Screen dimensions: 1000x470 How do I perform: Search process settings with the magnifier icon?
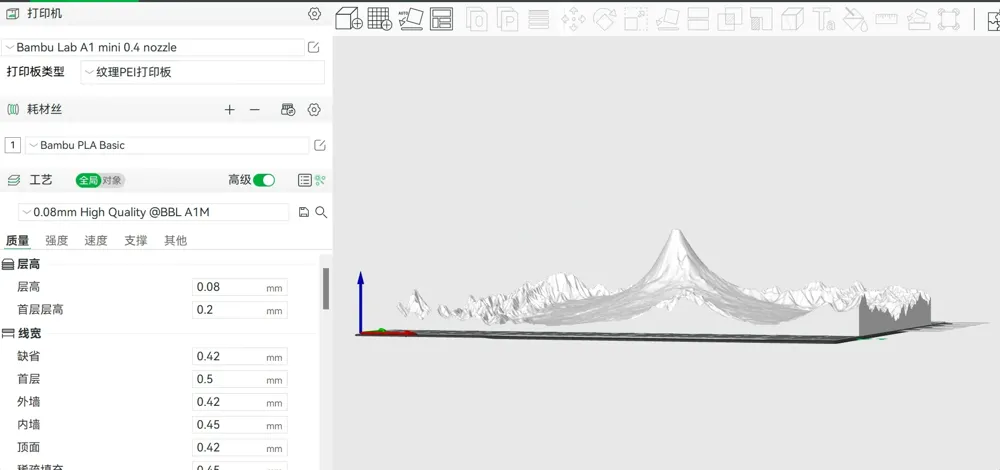click(x=321, y=212)
